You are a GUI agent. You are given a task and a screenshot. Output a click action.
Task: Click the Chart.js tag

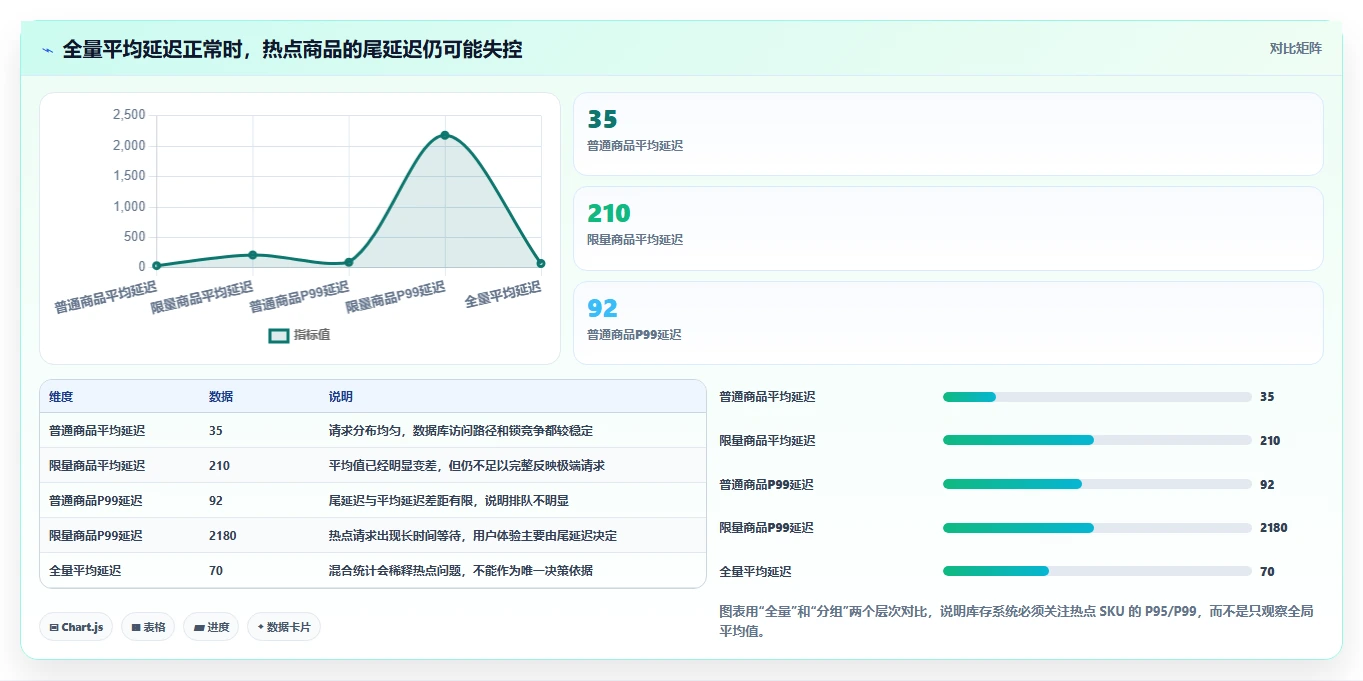(x=76, y=627)
